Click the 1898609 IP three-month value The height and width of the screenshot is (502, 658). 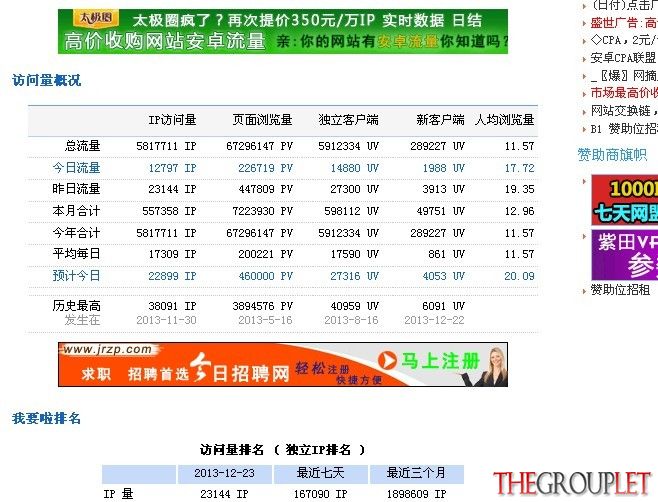point(416,494)
